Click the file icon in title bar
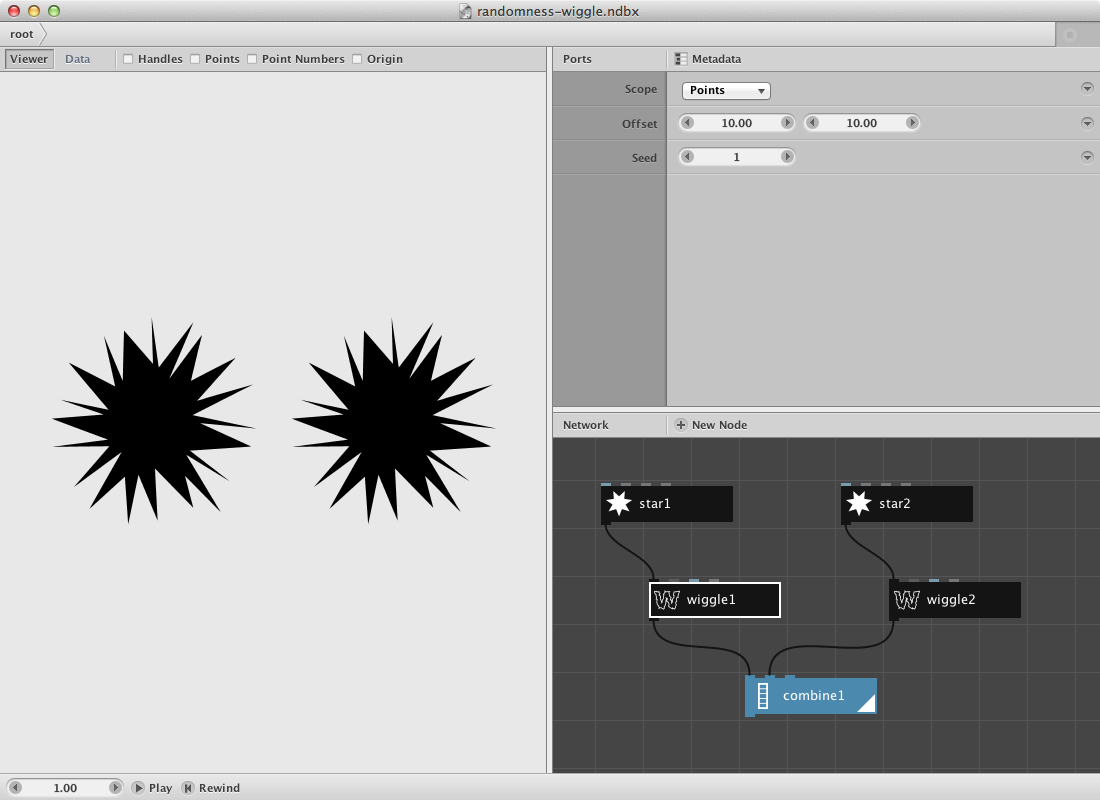Image resolution: width=1100 pixels, height=800 pixels. coord(465,11)
